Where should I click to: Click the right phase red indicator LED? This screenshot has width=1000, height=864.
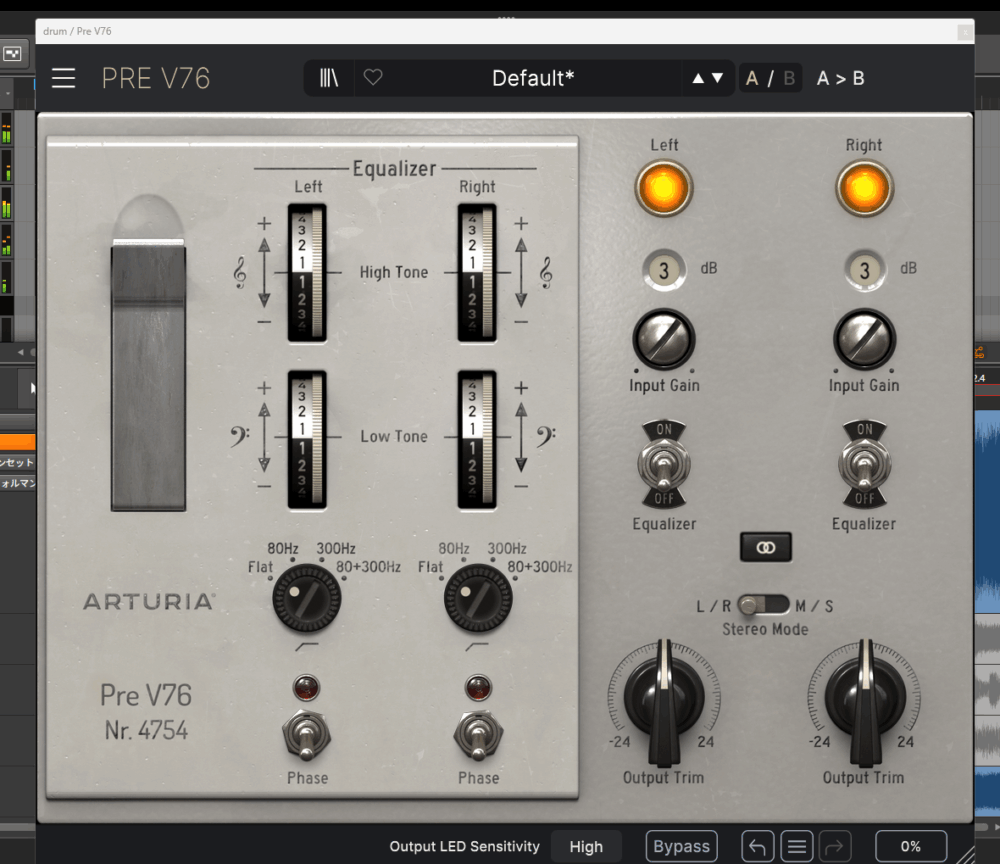(x=478, y=688)
